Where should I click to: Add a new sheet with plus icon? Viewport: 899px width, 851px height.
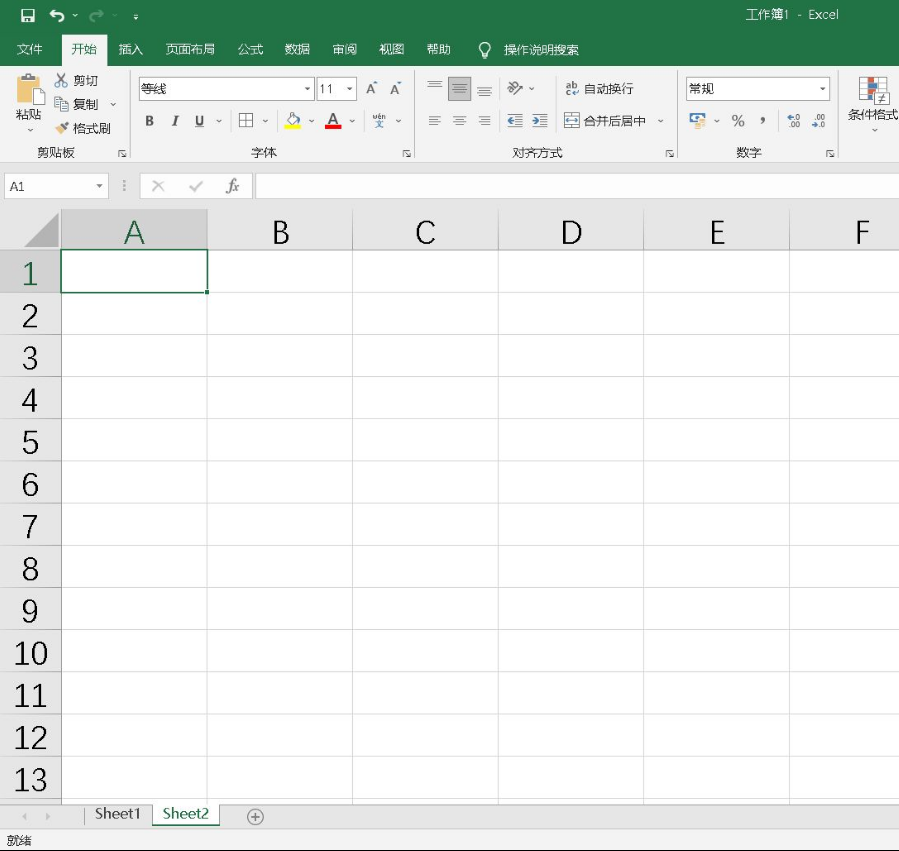pos(255,817)
